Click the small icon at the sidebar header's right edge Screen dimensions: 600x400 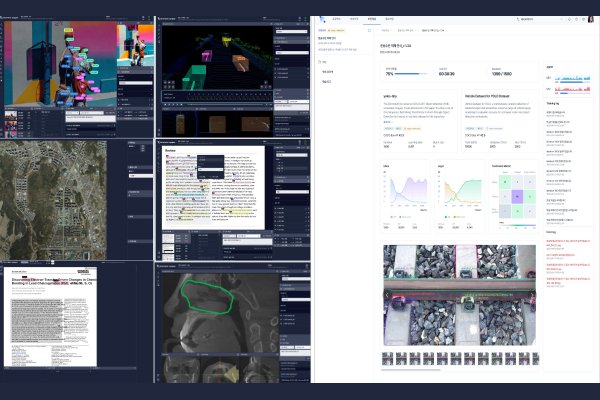(x=369, y=30)
